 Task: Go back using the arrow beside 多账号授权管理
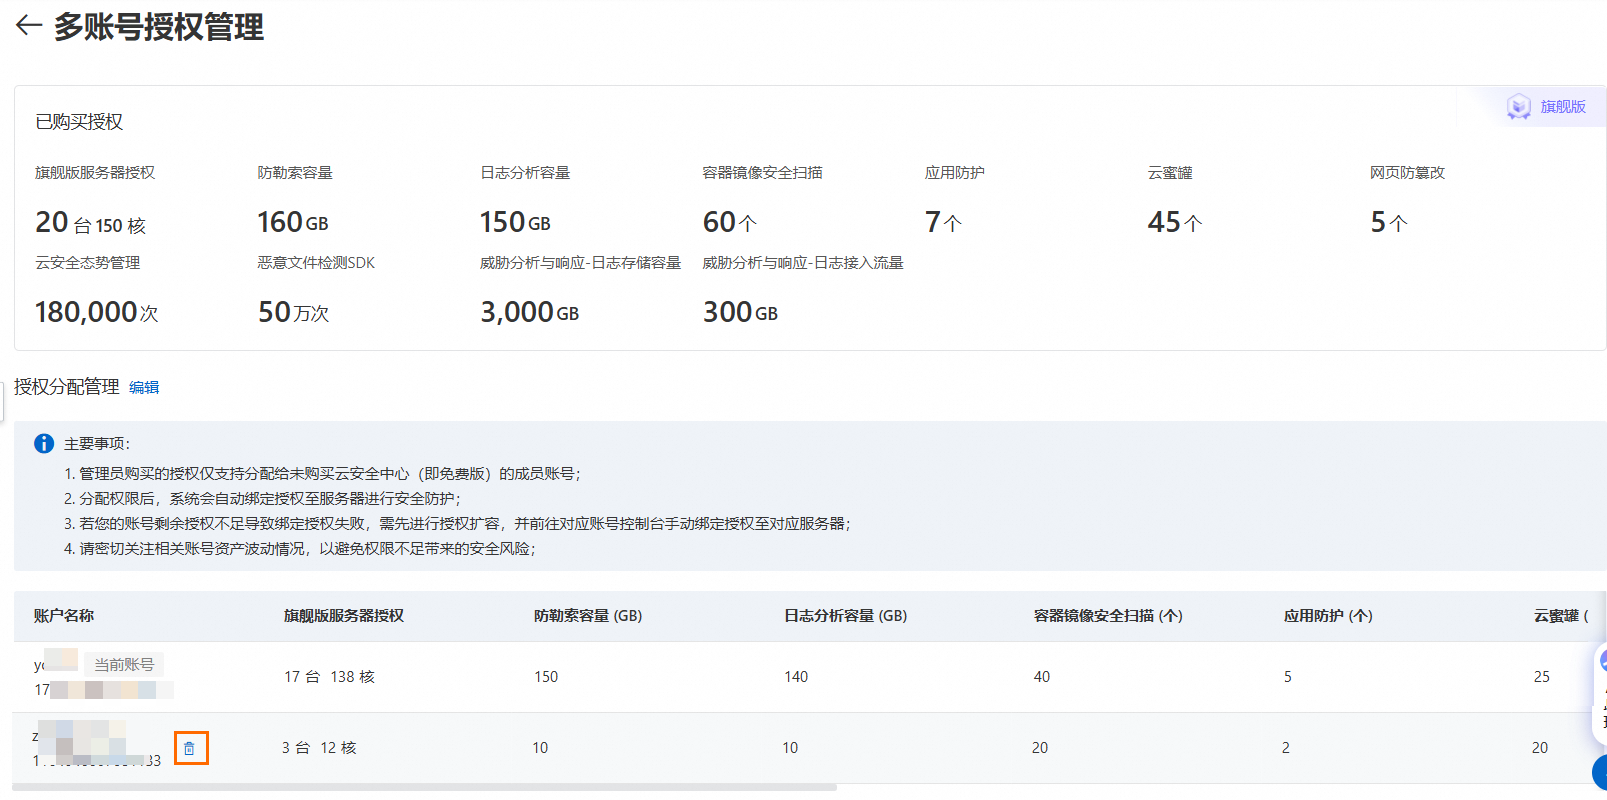coord(29,26)
